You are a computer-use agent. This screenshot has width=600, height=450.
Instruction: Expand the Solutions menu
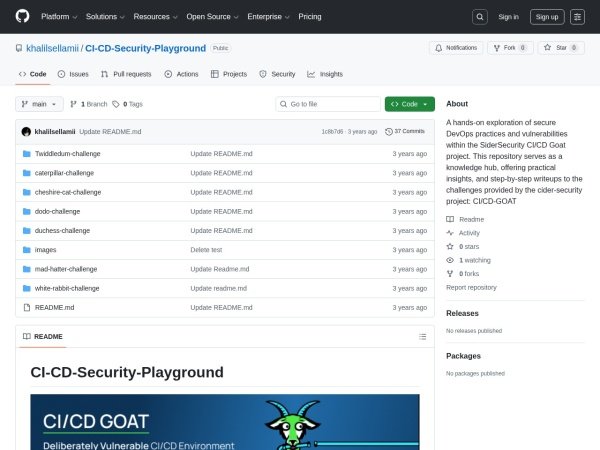click(x=105, y=16)
